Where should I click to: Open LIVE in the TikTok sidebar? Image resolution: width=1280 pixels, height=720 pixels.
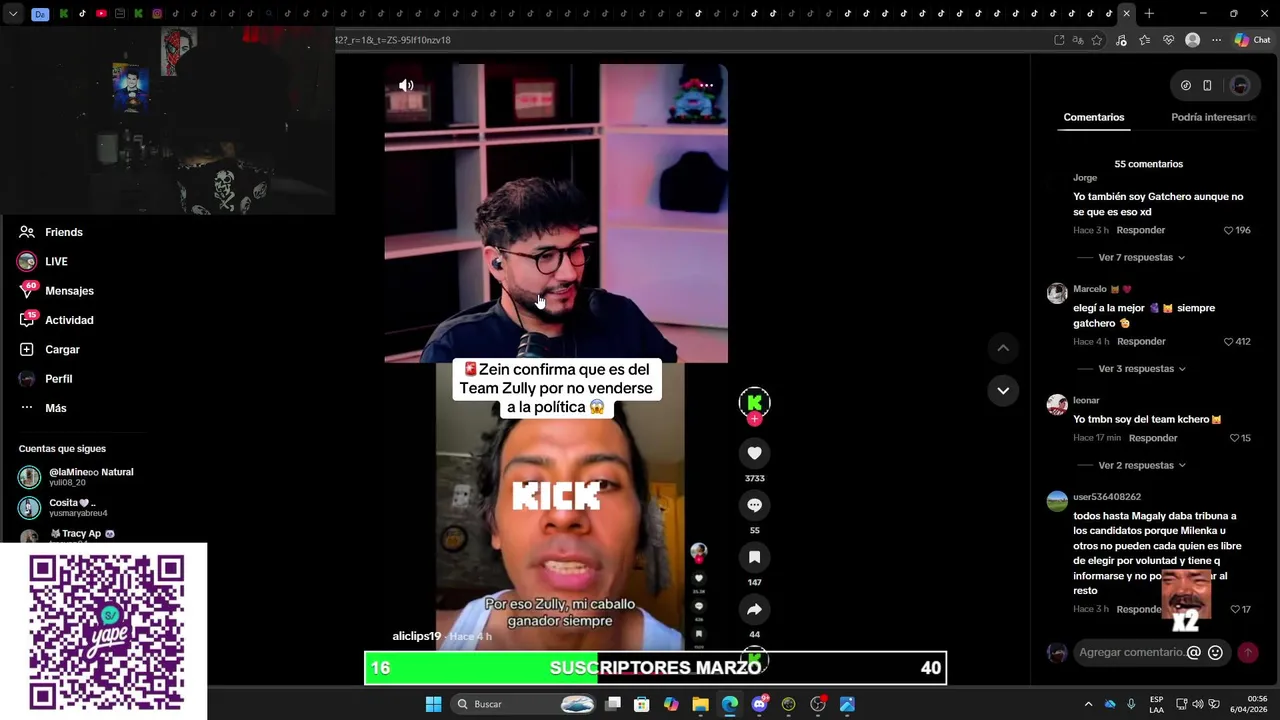pyautogui.click(x=56, y=262)
